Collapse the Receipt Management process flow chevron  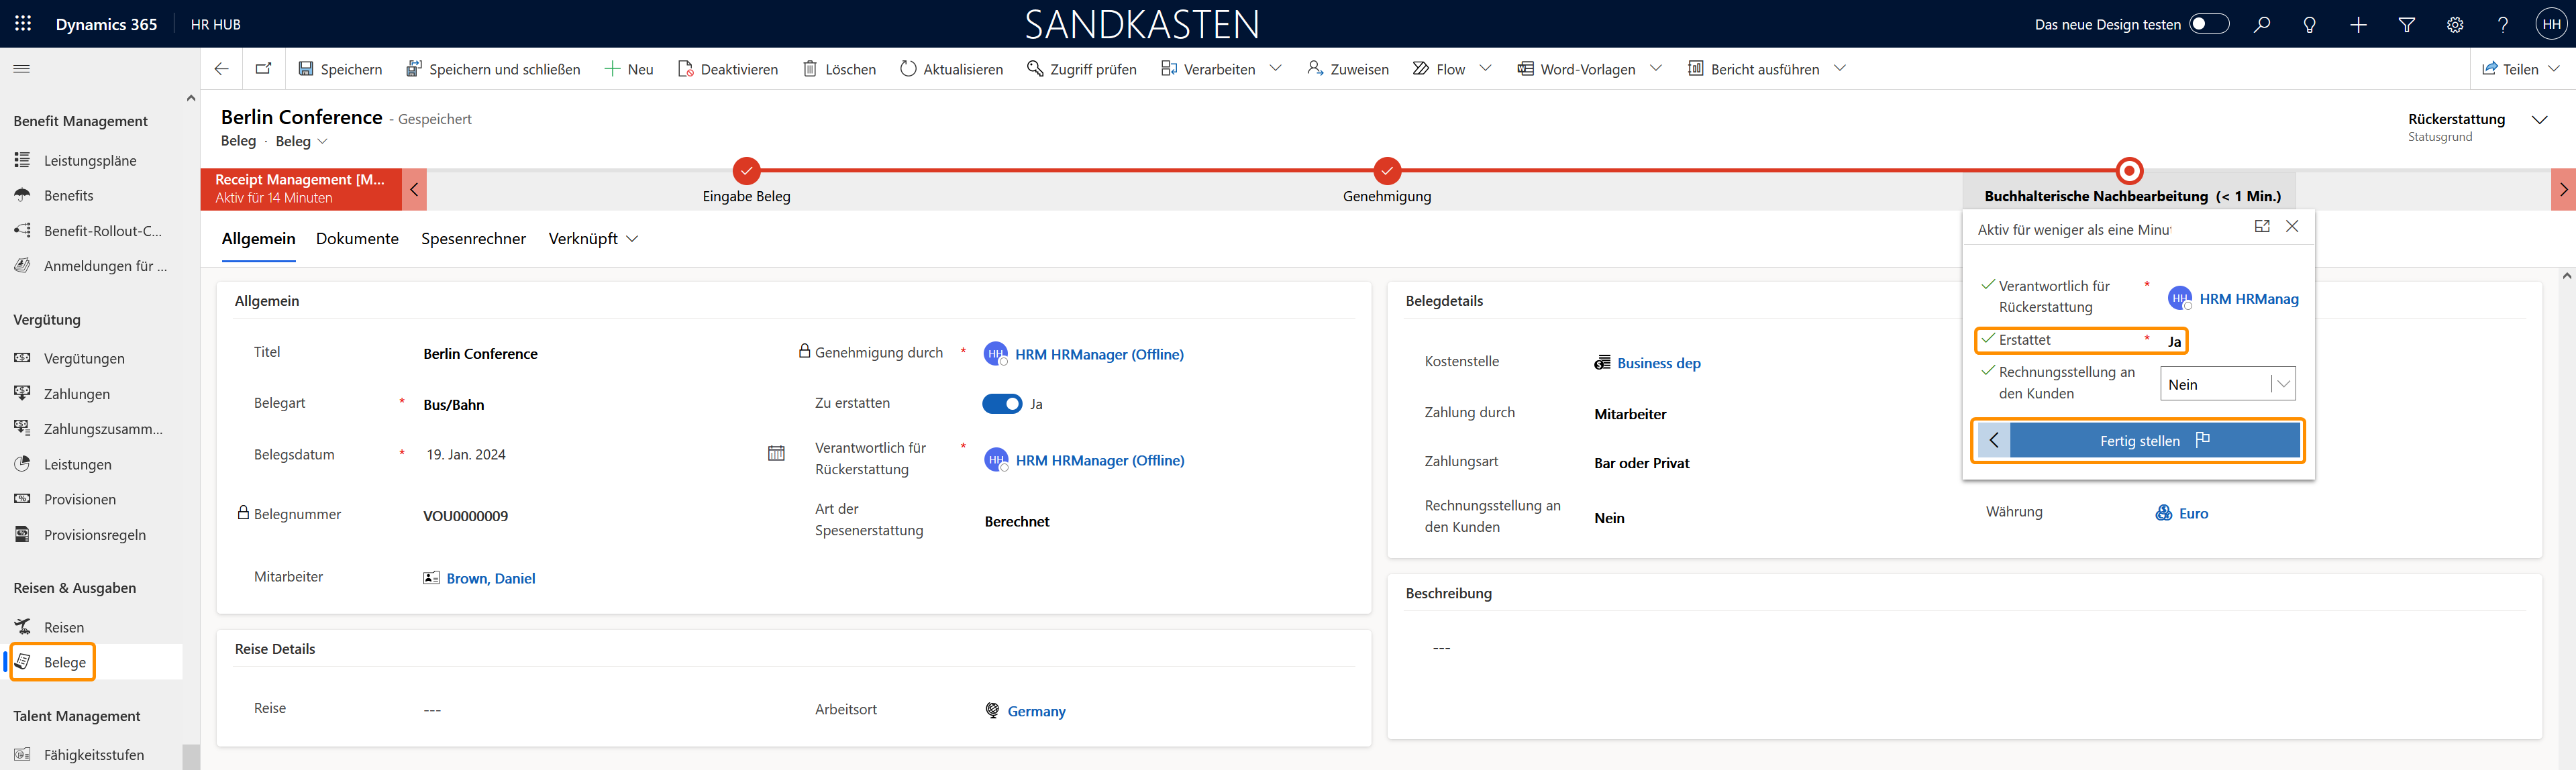[x=414, y=189]
